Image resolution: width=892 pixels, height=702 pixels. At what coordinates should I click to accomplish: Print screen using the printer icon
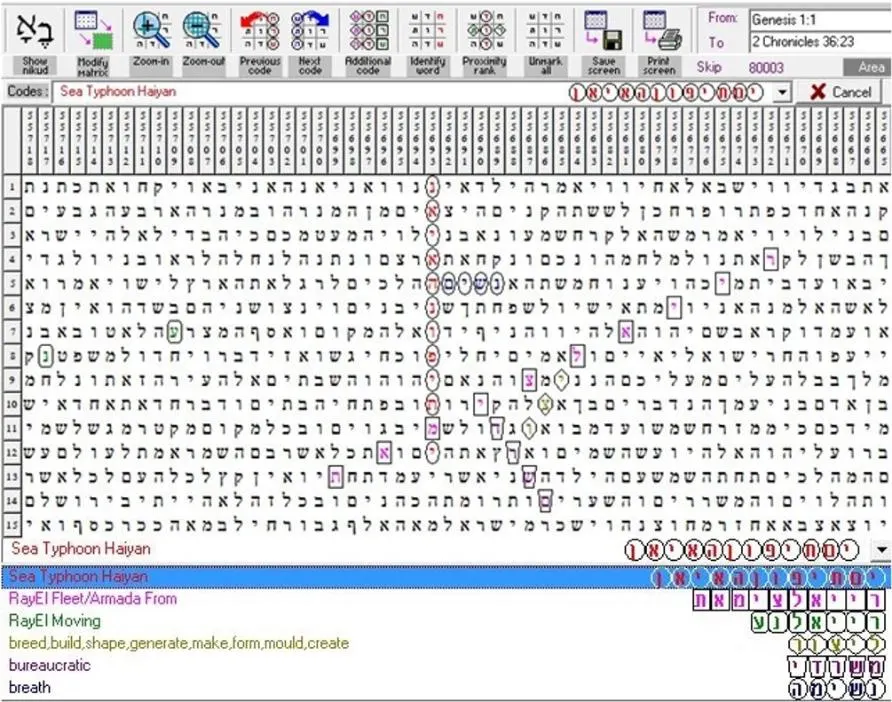click(660, 30)
